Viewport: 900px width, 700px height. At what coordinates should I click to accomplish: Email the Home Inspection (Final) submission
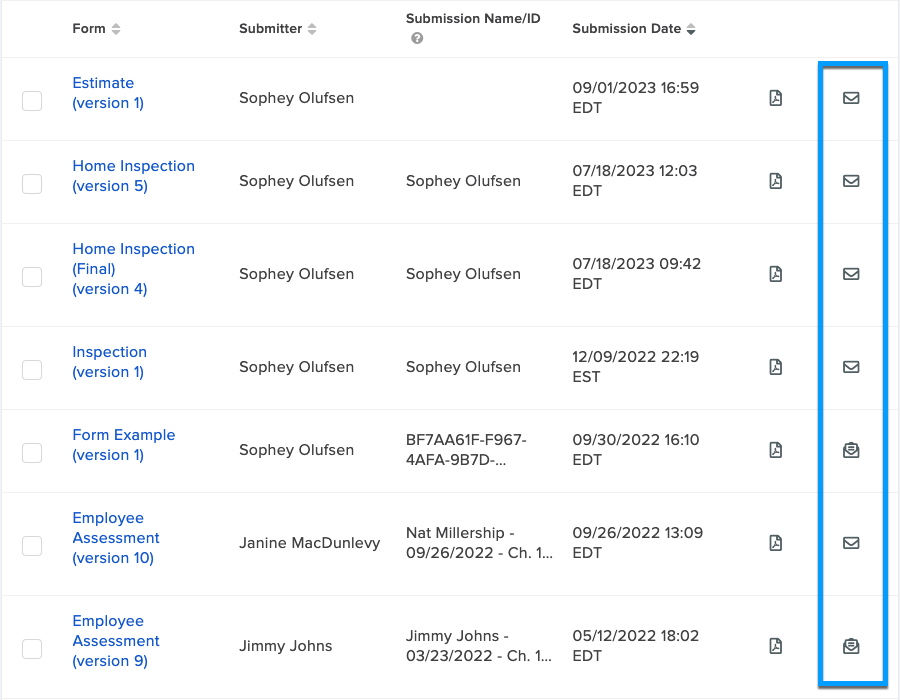[851, 274]
